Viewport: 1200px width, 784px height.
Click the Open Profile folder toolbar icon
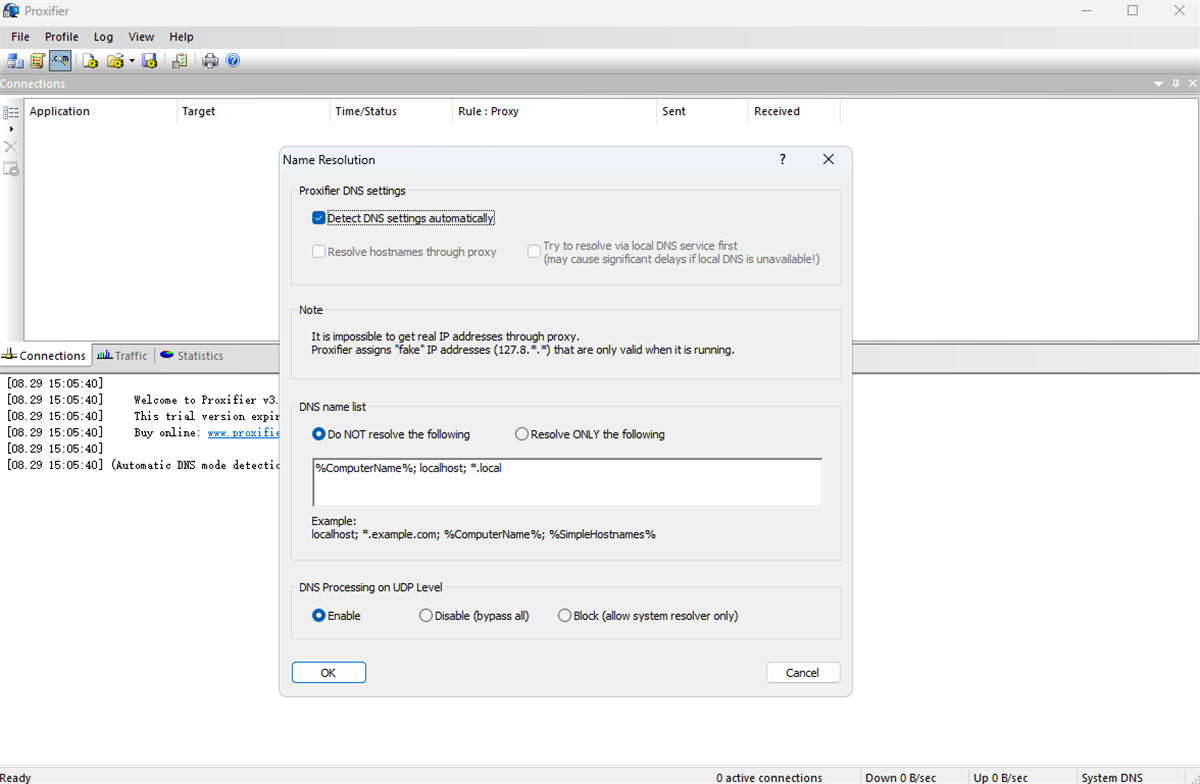coord(115,61)
